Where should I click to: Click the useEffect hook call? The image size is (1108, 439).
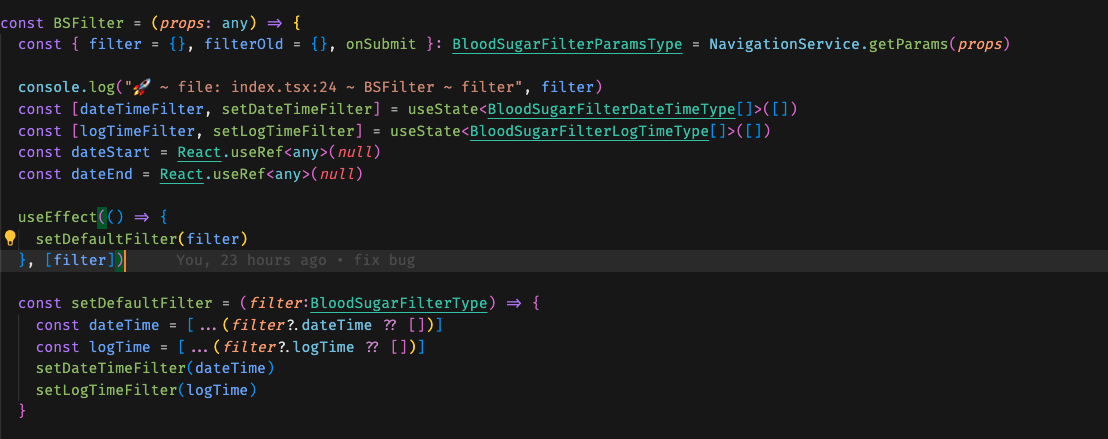point(58,217)
